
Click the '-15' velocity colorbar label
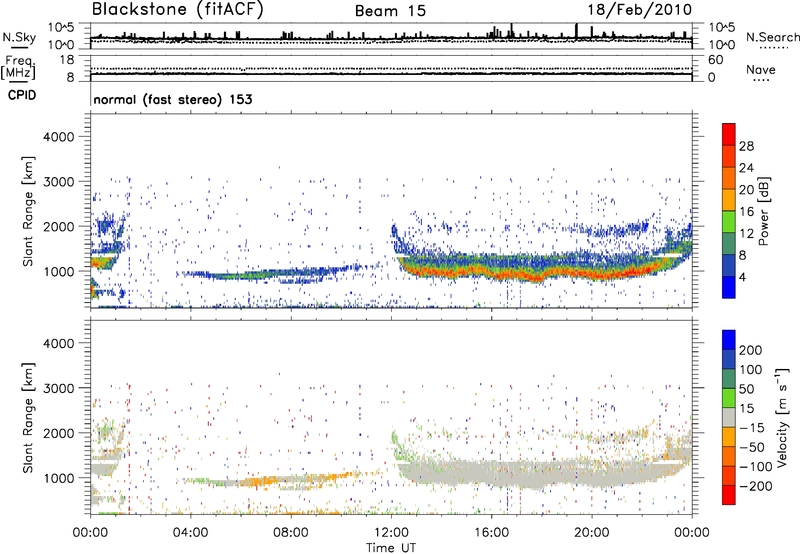tap(751, 428)
